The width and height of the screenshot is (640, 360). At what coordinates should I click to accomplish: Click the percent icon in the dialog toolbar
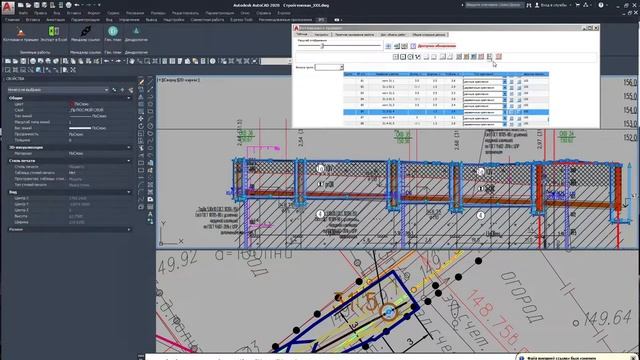pyautogui.click(x=418, y=57)
